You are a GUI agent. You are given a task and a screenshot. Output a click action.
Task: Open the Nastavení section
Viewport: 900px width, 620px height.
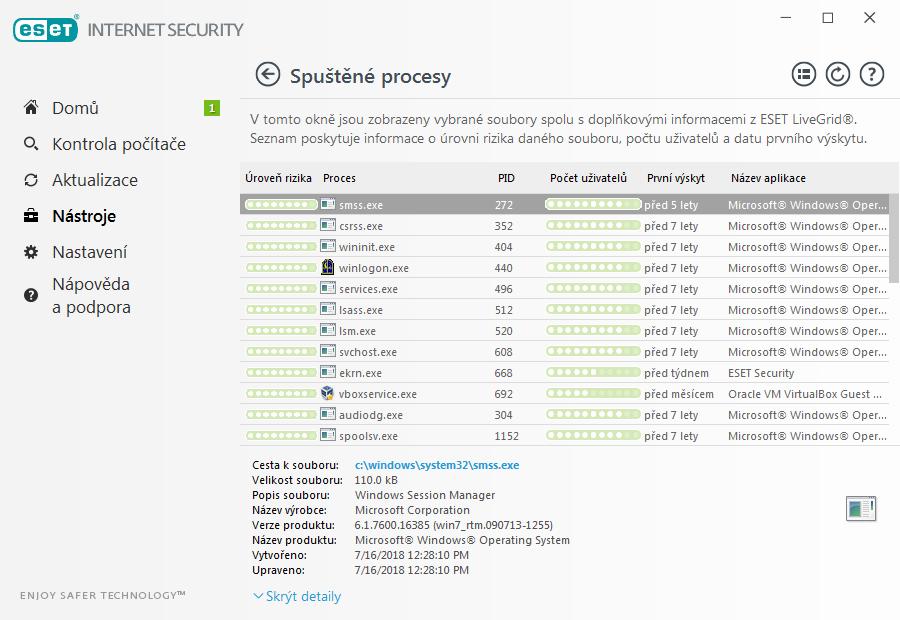coord(90,253)
